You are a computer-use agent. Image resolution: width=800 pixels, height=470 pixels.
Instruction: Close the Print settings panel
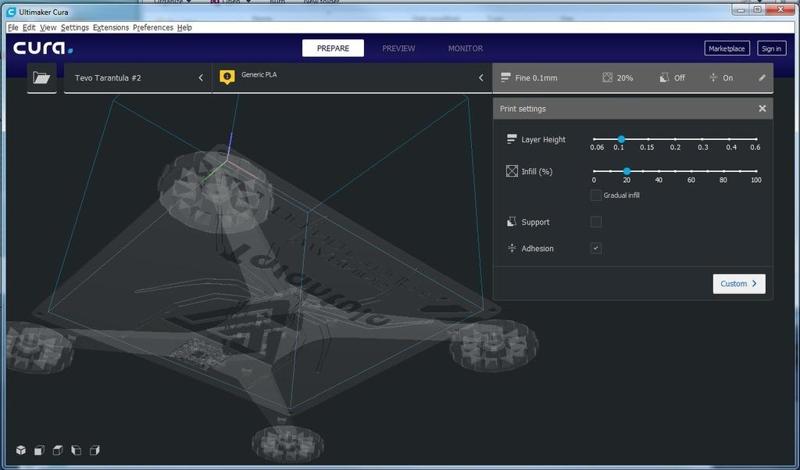click(x=762, y=108)
